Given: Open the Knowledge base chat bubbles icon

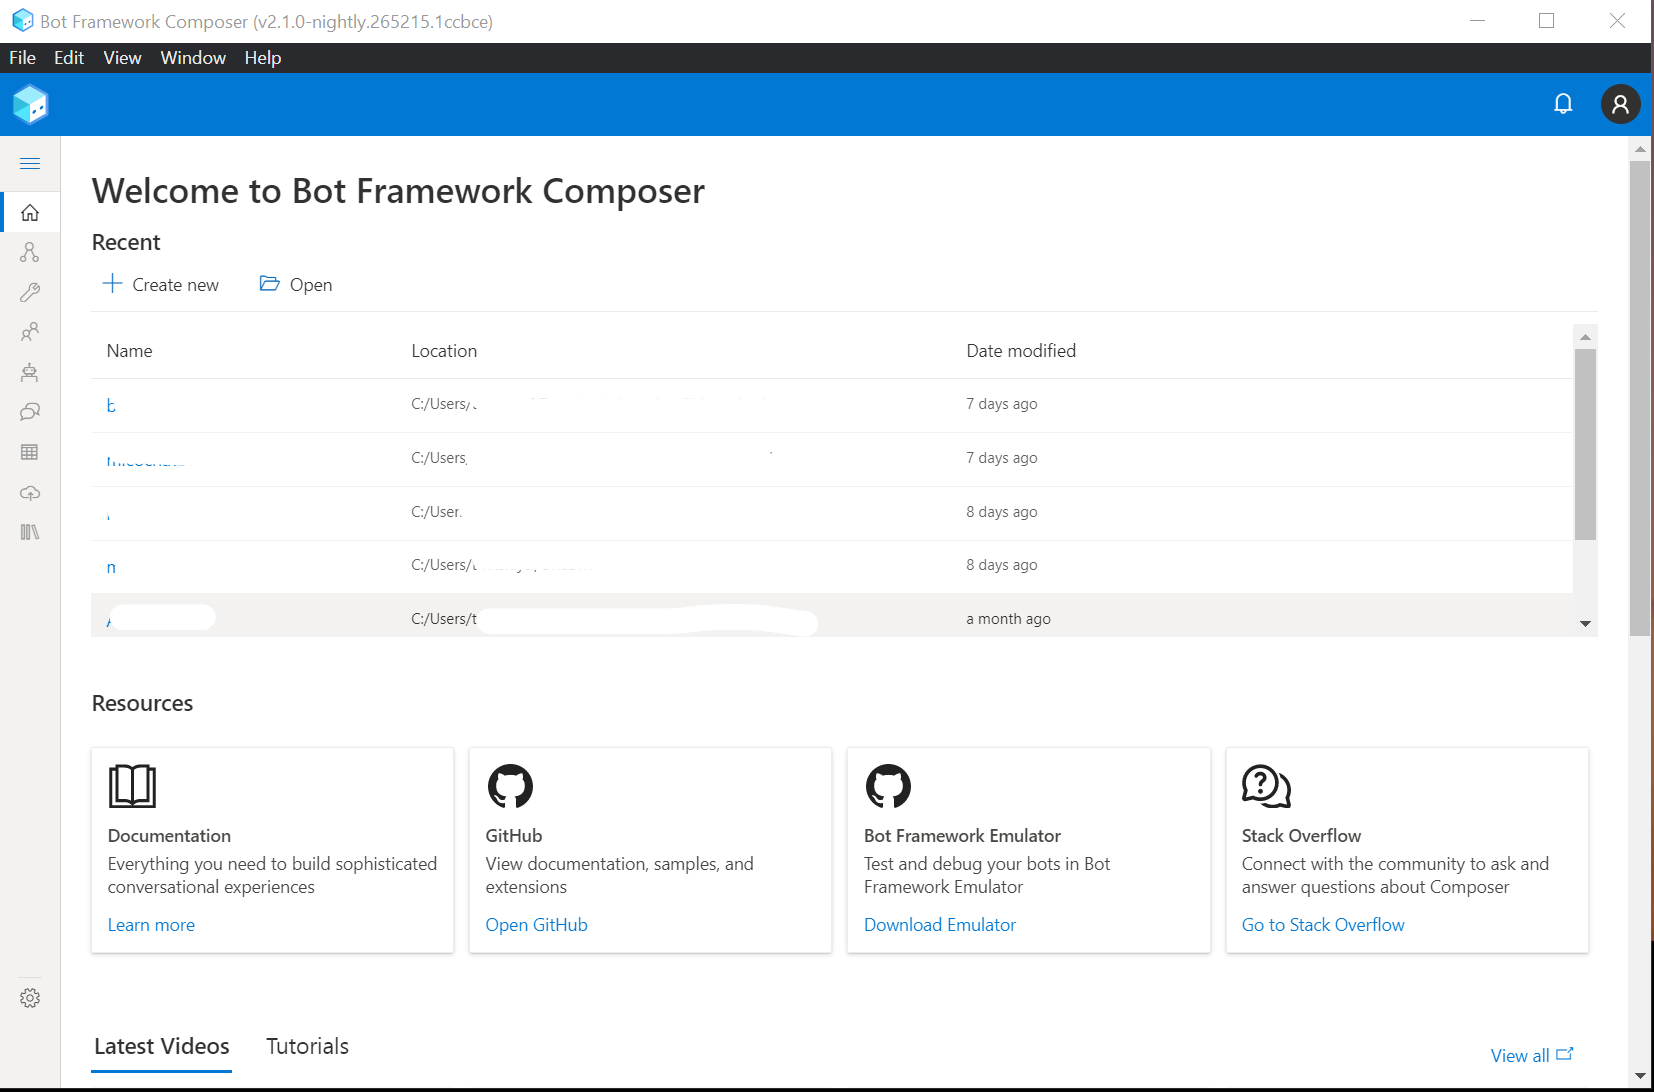Looking at the screenshot, I should coord(30,412).
